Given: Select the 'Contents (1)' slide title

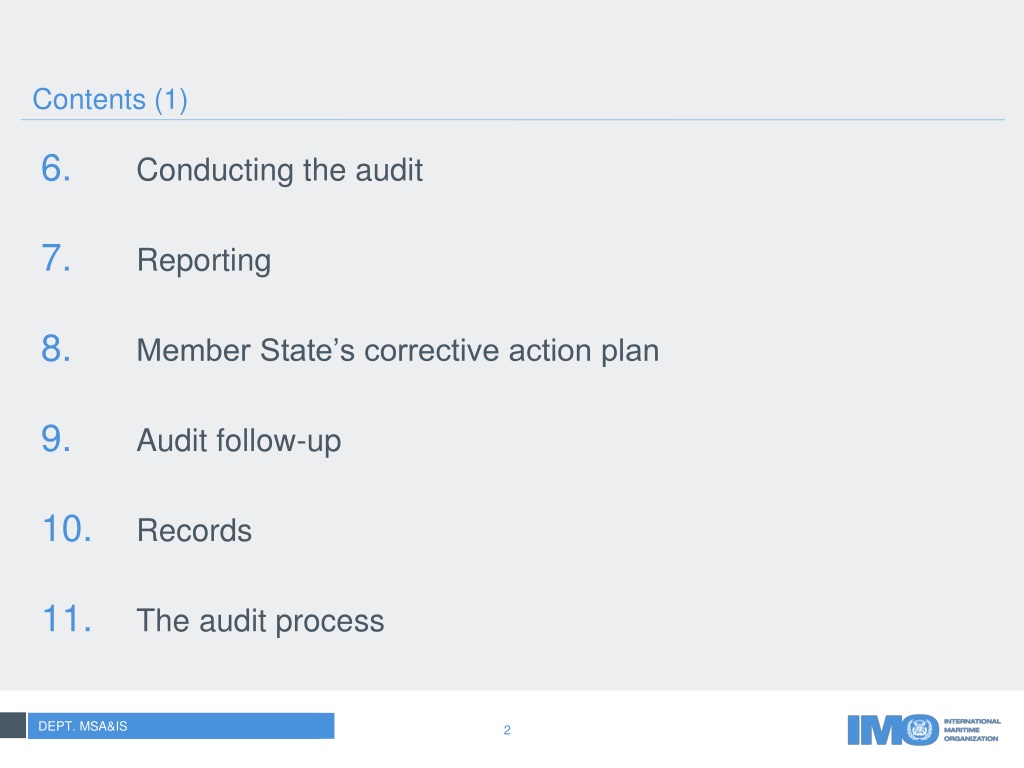Looking at the screenshot, I should (110, 100).
